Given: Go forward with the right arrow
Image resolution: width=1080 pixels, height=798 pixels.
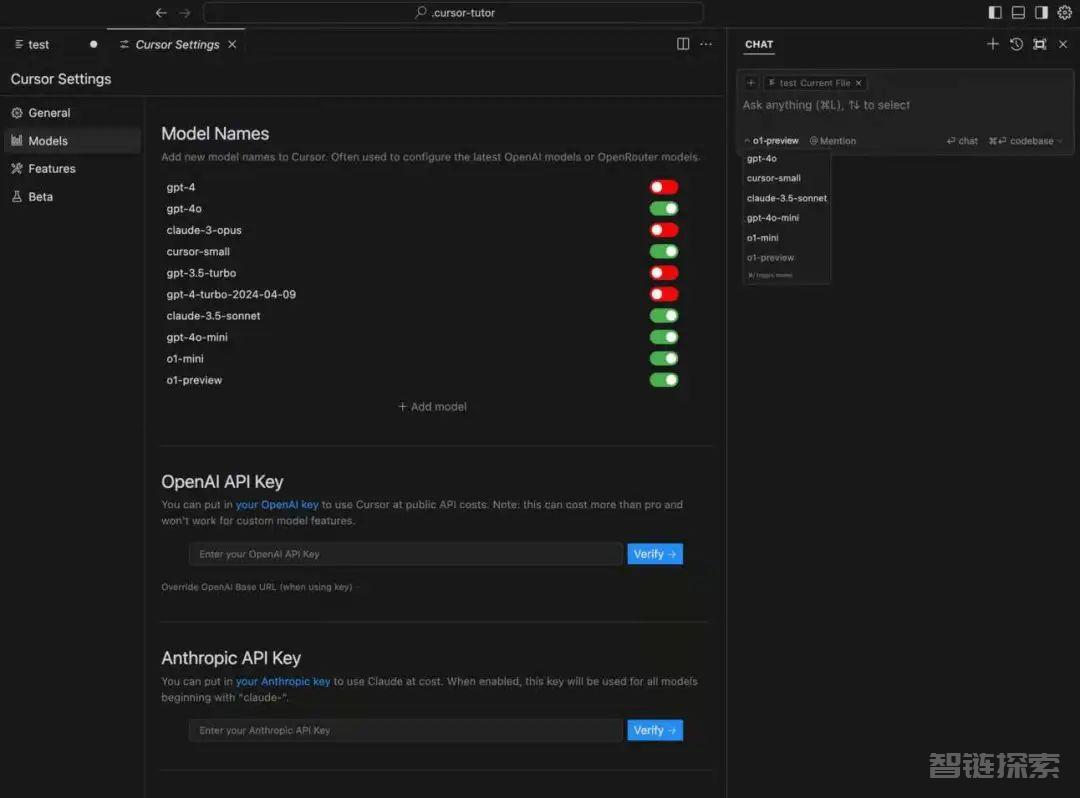Looking at the screenshot, I should (x=185, y=12).
